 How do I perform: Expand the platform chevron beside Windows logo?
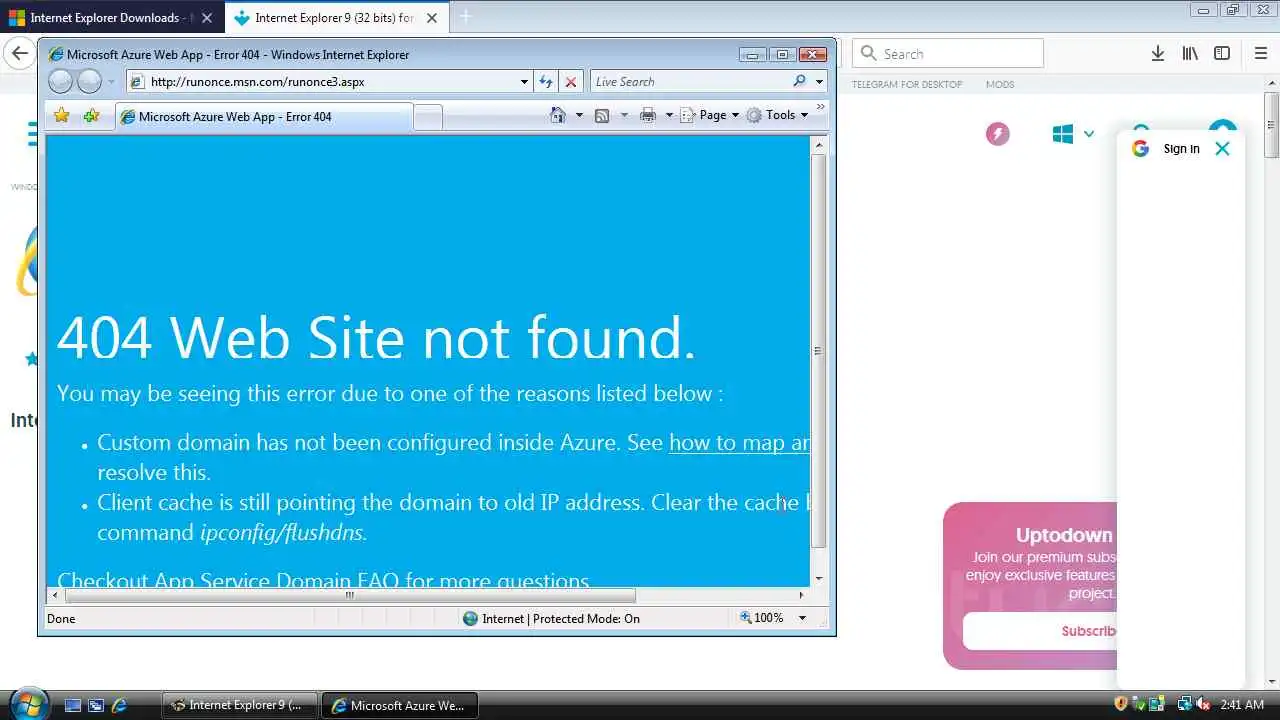[1089, 134]
